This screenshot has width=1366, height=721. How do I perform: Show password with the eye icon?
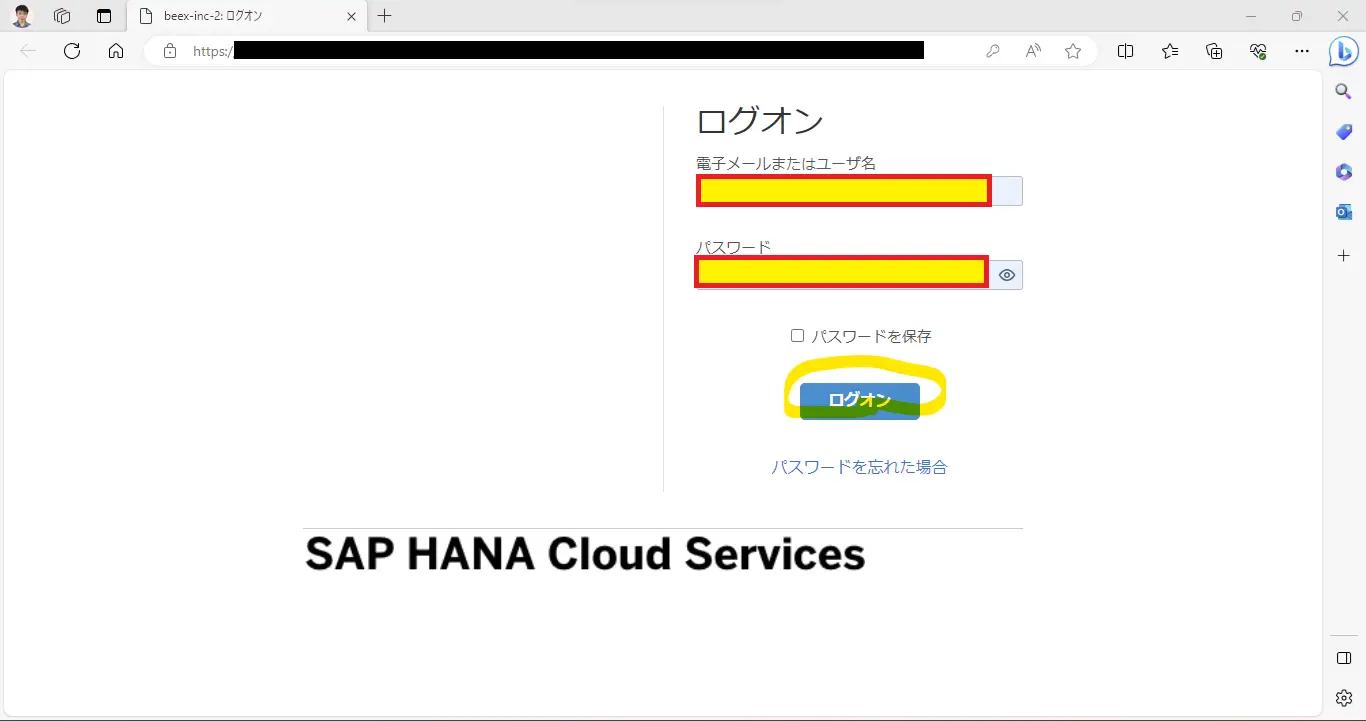coord(1007,275)
